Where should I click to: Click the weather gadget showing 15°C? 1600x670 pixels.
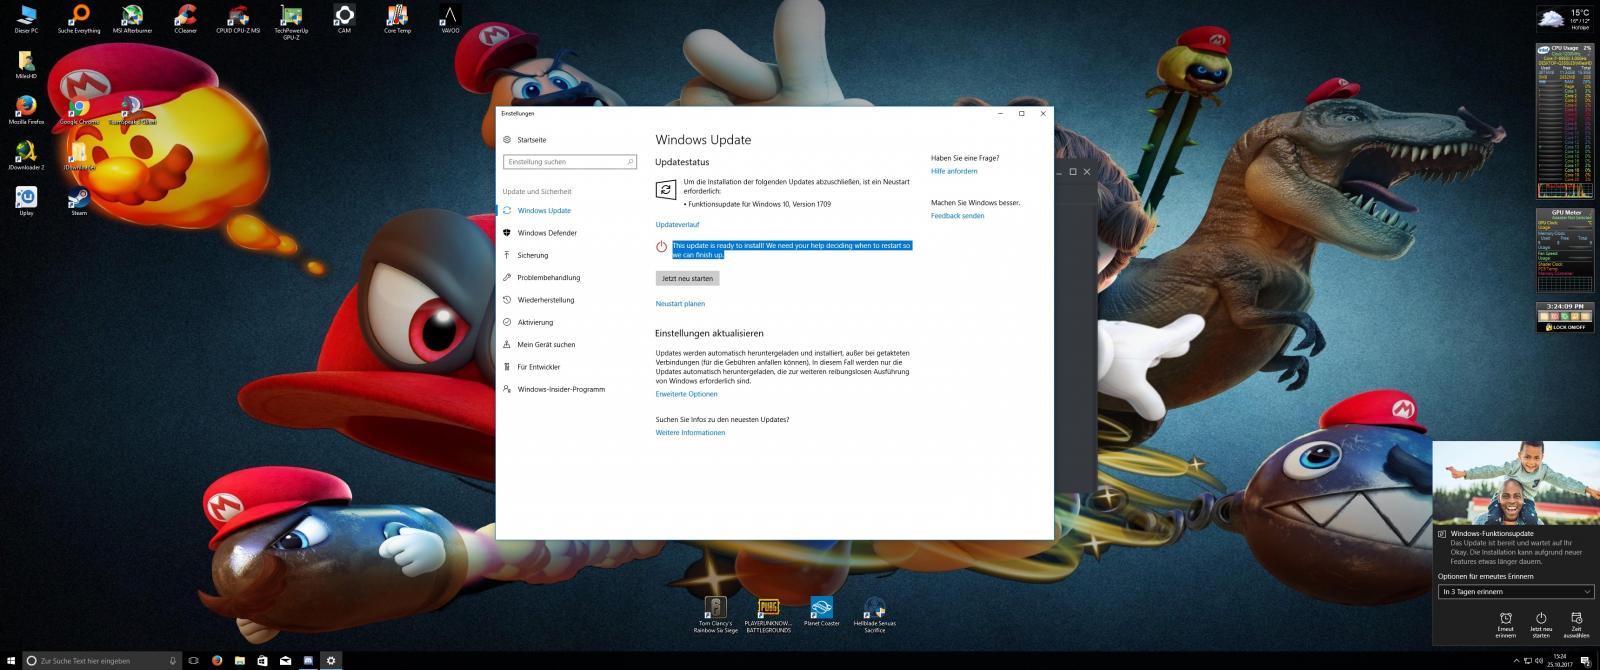click(x=1564, y=18)
